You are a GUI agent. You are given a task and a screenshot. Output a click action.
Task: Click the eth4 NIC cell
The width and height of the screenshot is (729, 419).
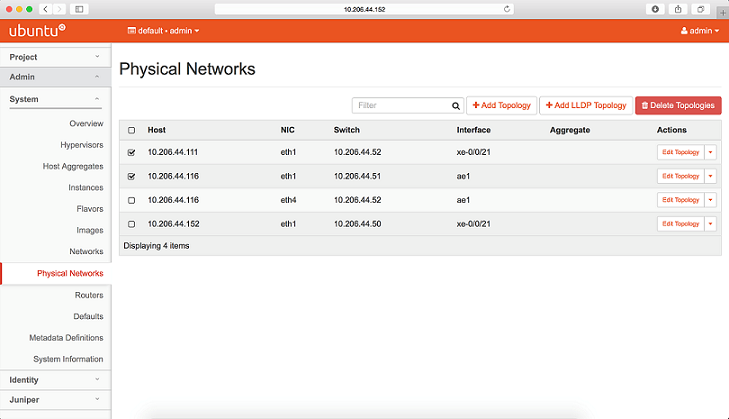[x=288, y=200]
